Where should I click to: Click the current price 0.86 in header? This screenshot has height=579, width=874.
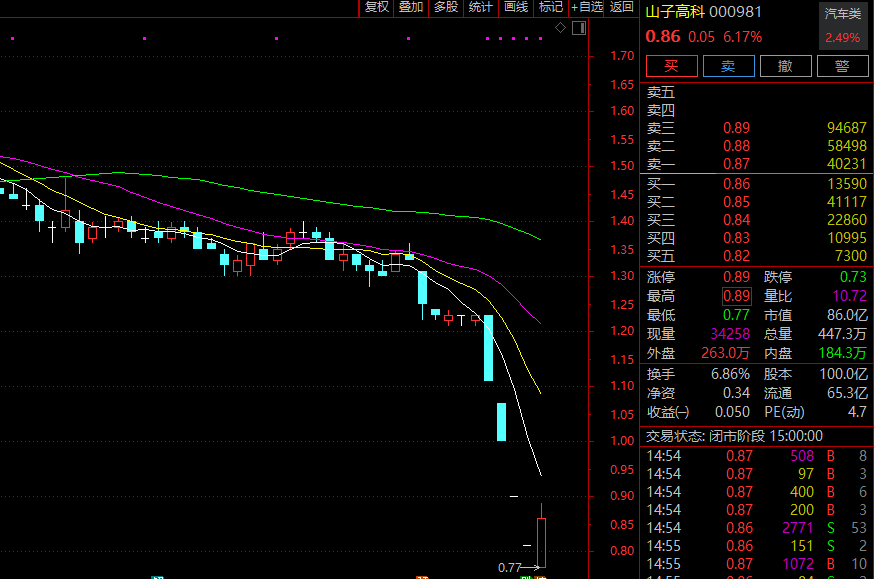click(663, 37)
